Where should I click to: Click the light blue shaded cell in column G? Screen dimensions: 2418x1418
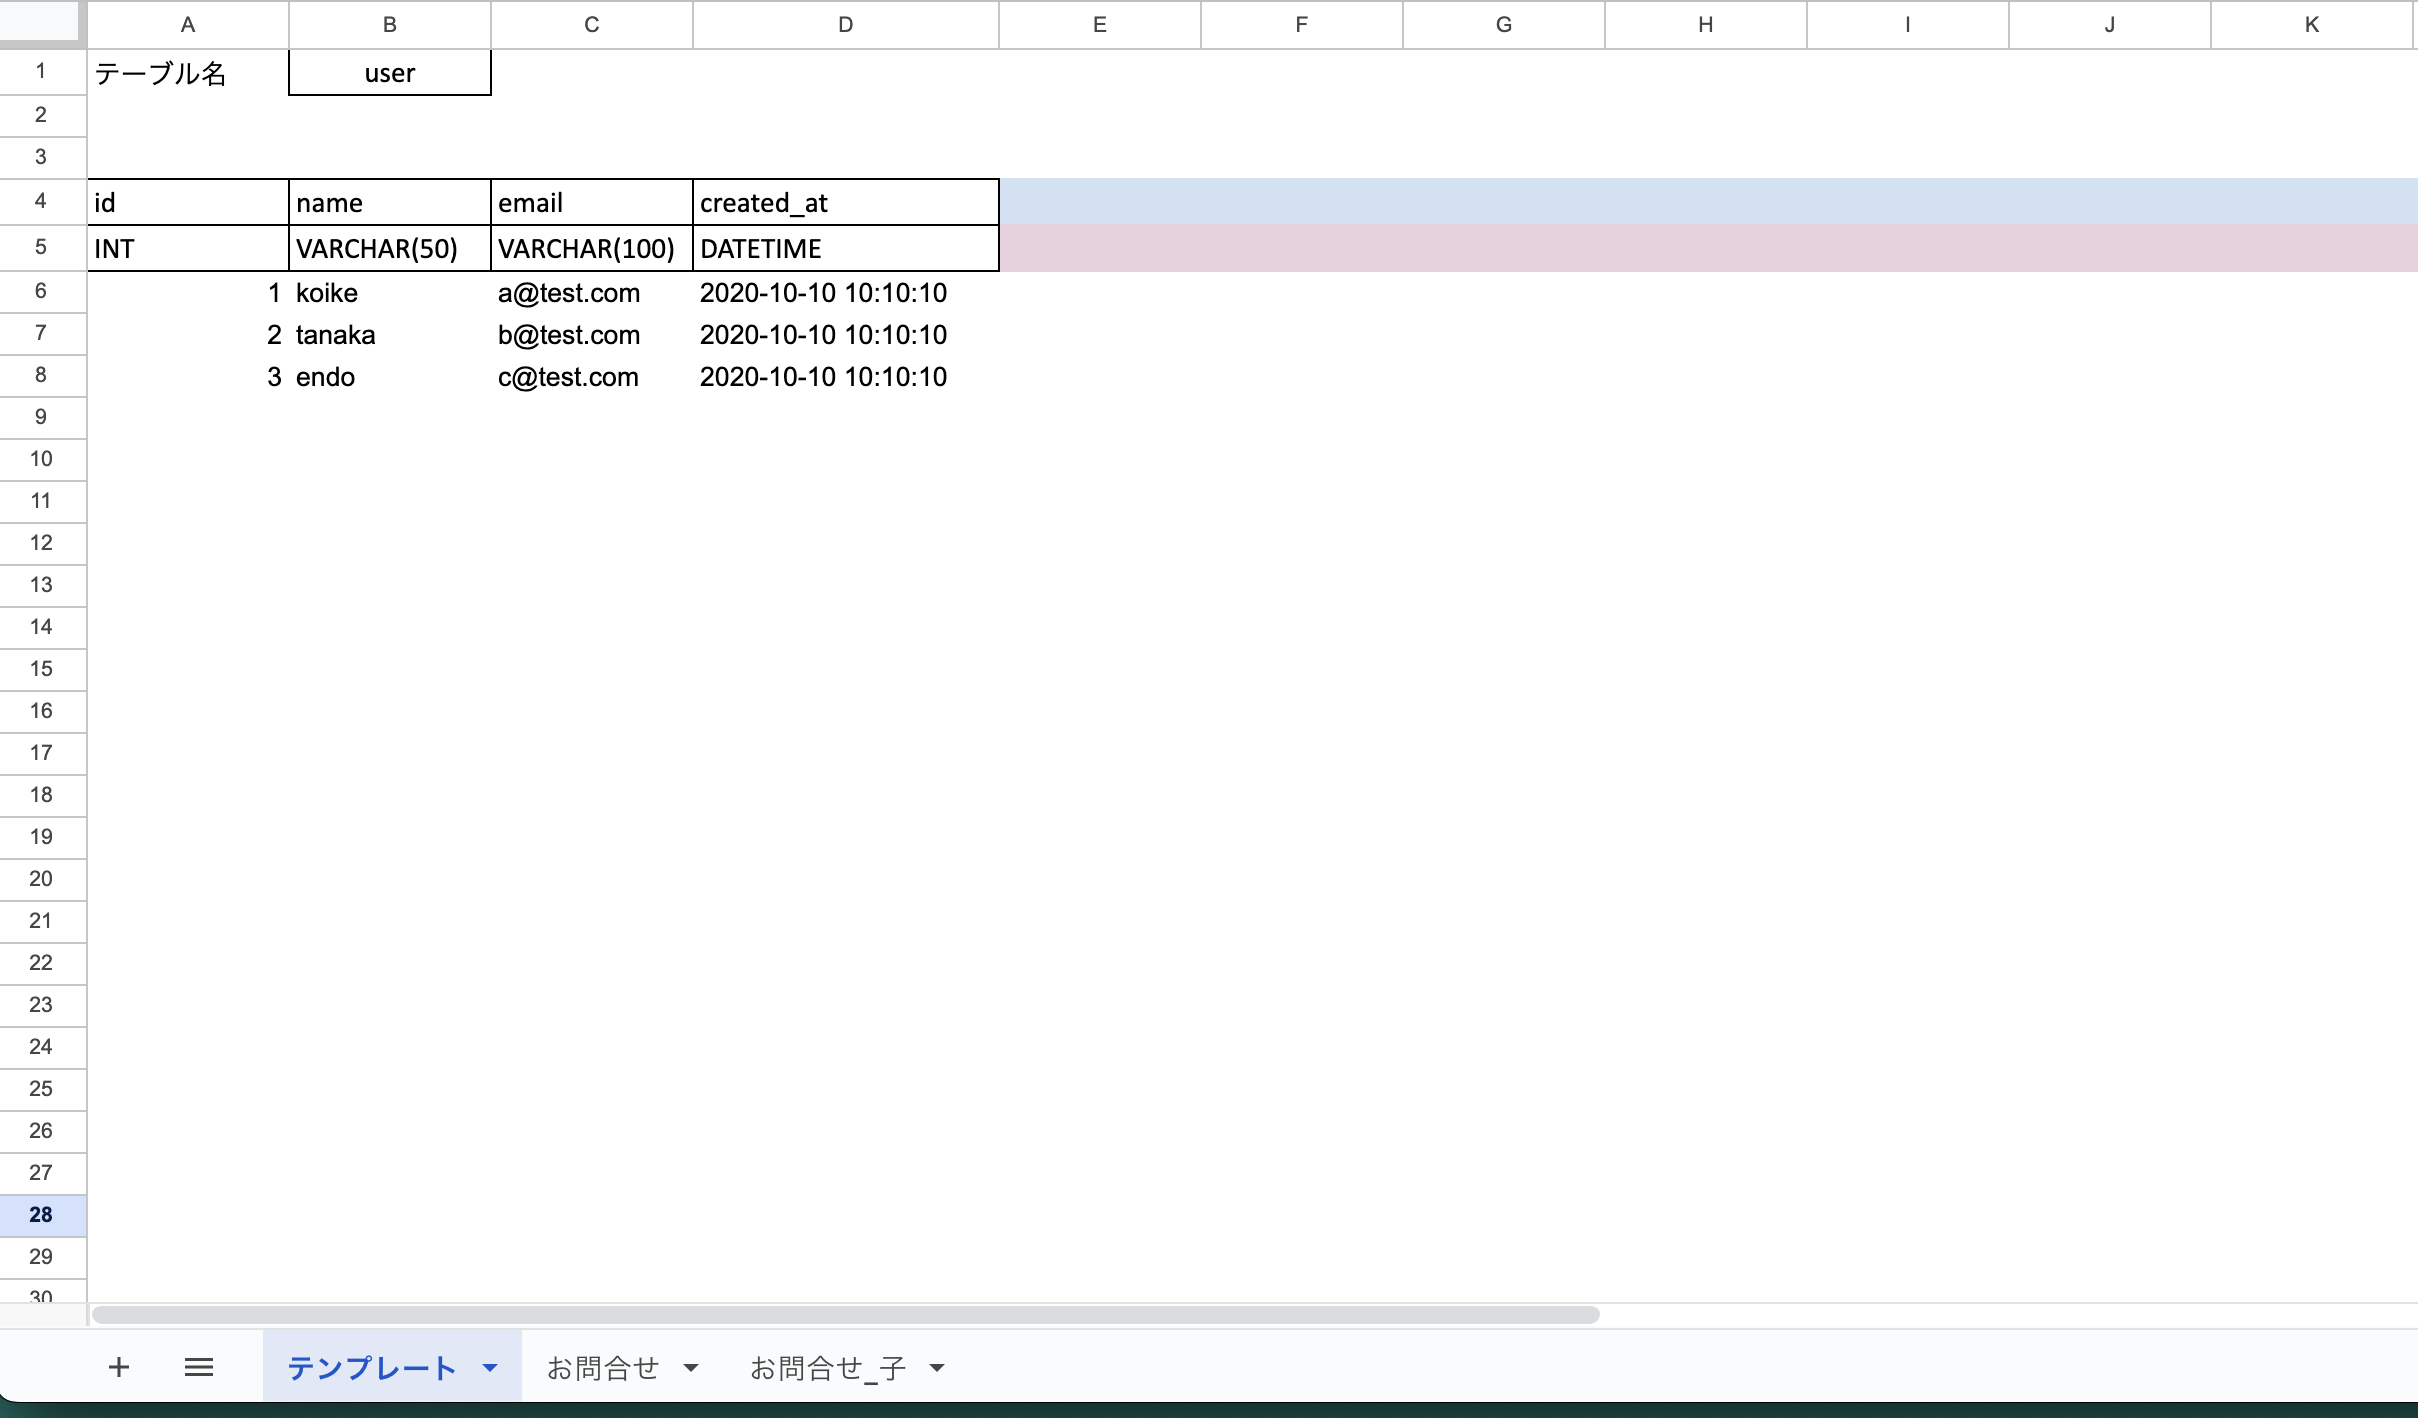pyautogui.click(x=1503, y=202)
